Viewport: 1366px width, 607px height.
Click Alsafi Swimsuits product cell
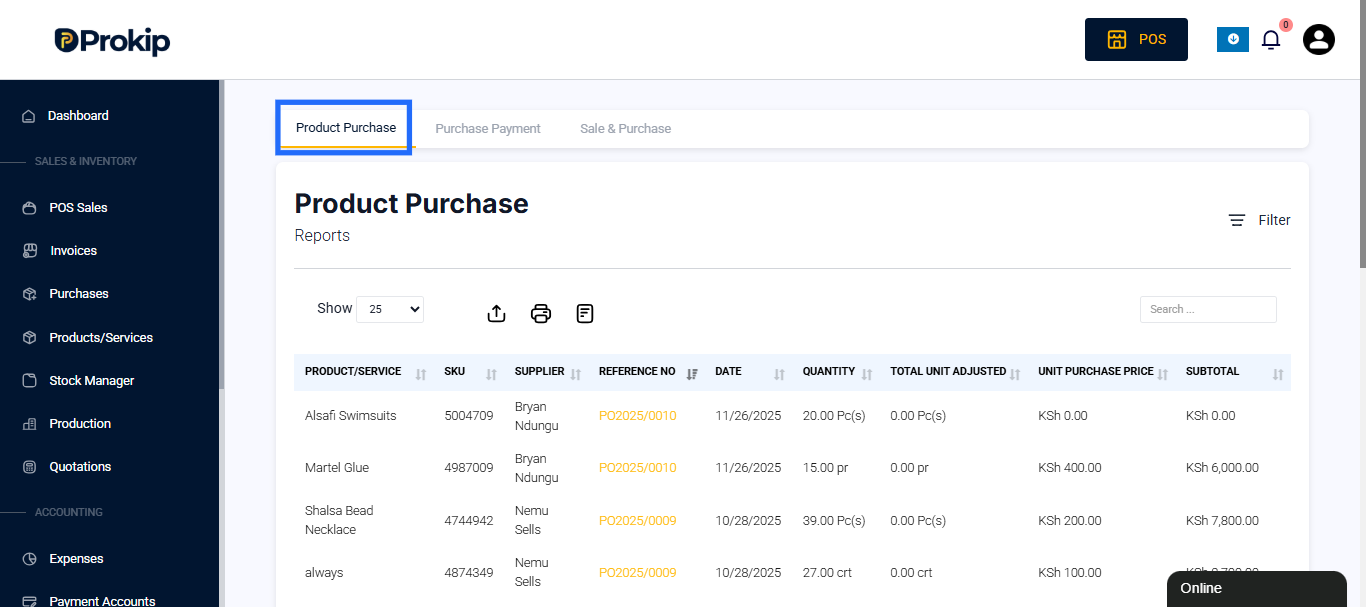click(x=350, y=416)
